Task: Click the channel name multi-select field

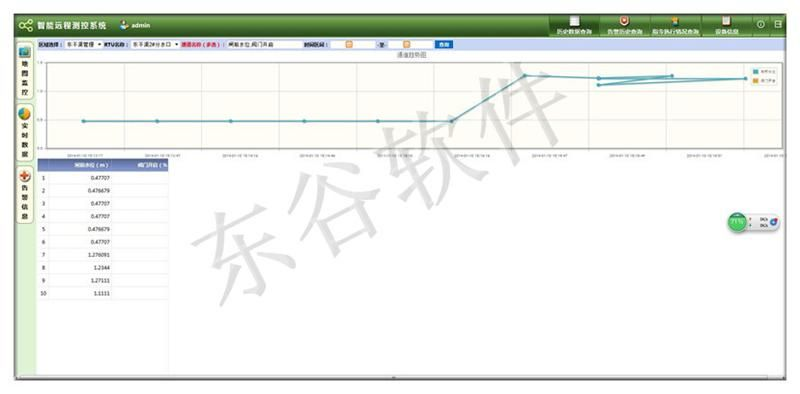Action: coord(263,45)
